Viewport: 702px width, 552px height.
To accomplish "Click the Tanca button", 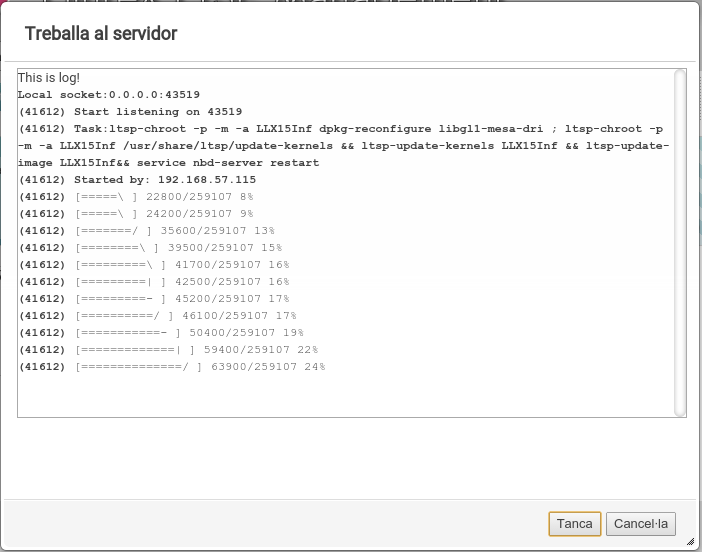I will coord(574,524).
